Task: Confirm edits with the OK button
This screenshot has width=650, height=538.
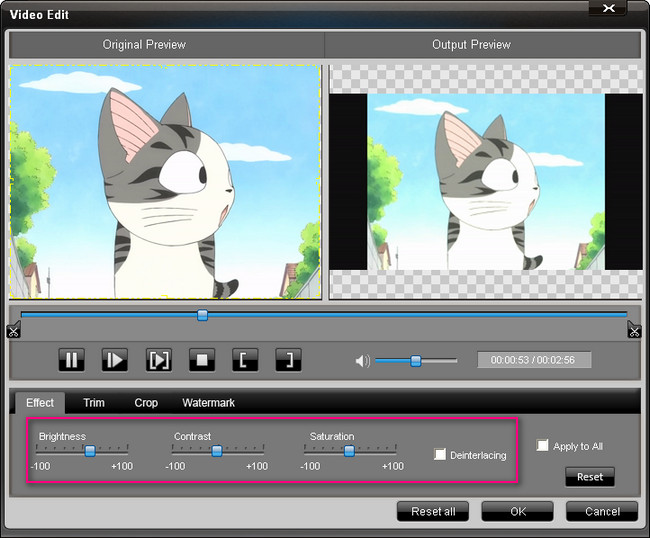Action: [517, 511]
